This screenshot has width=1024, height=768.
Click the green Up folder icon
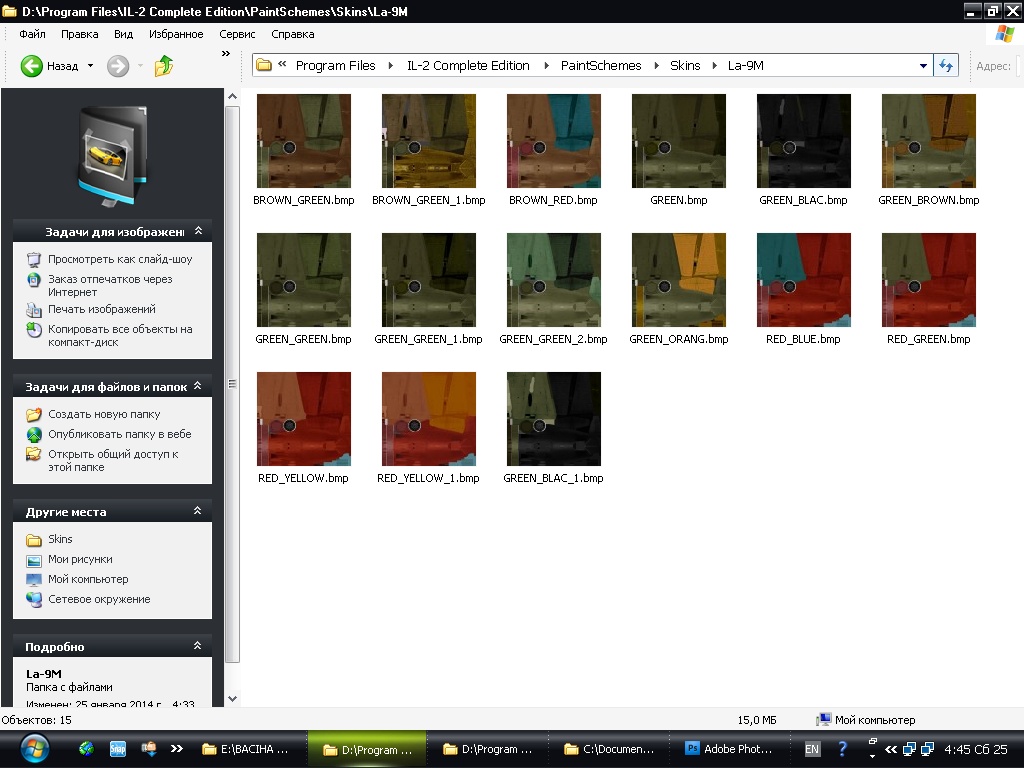point(164,66)
